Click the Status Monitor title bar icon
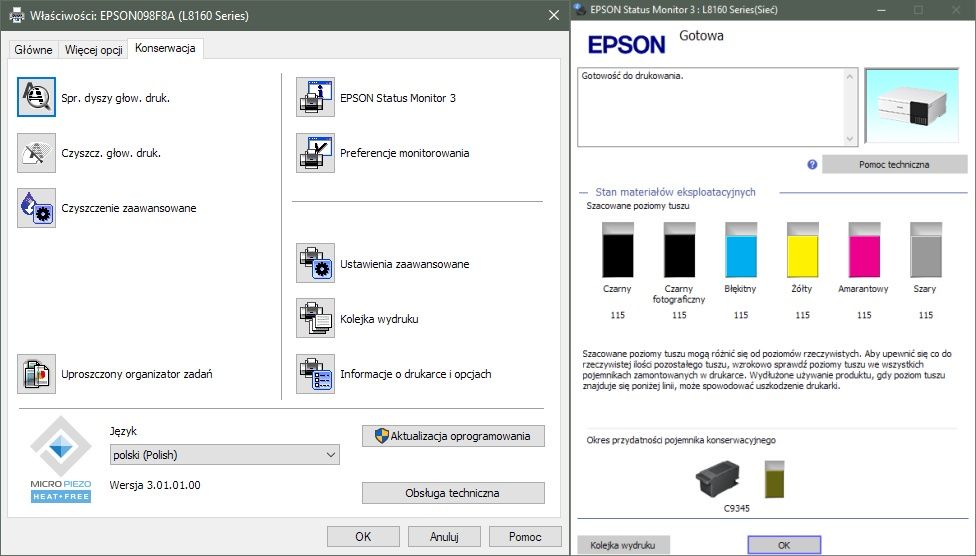Screen dimensions: 976x556 coord(580,9)
